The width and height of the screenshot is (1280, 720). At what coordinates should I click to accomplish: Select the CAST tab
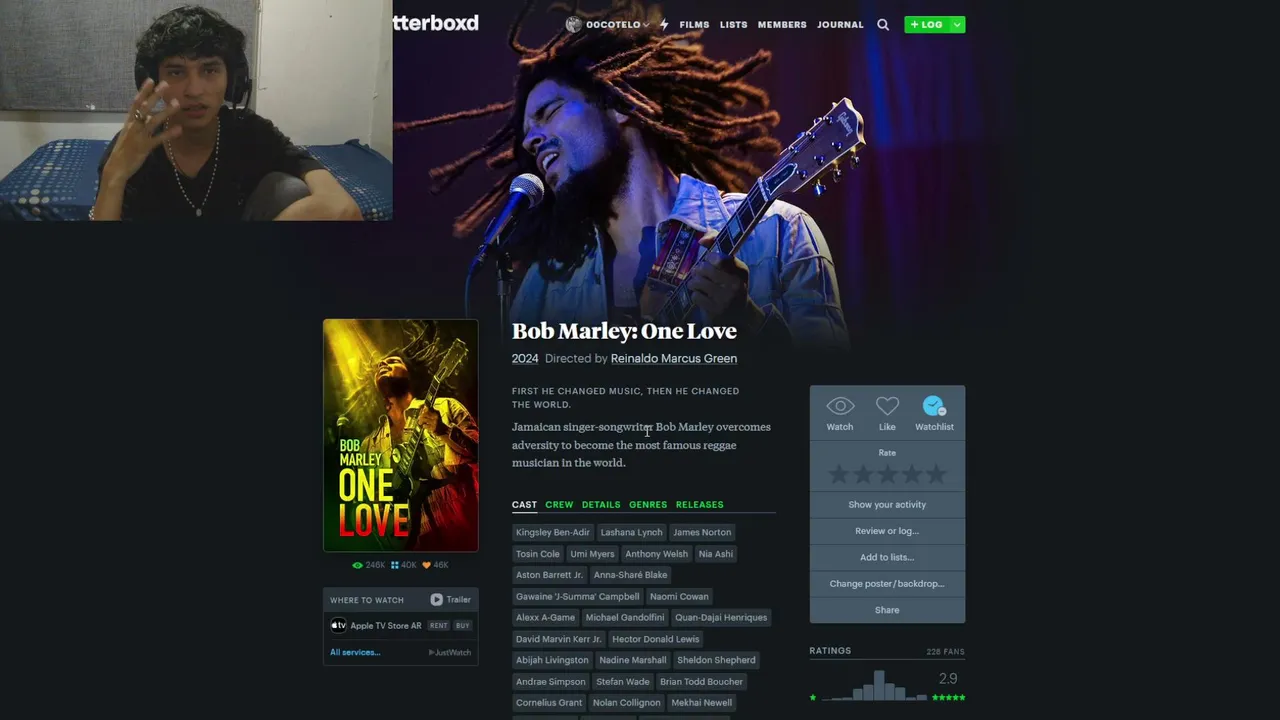coord(524,505)
